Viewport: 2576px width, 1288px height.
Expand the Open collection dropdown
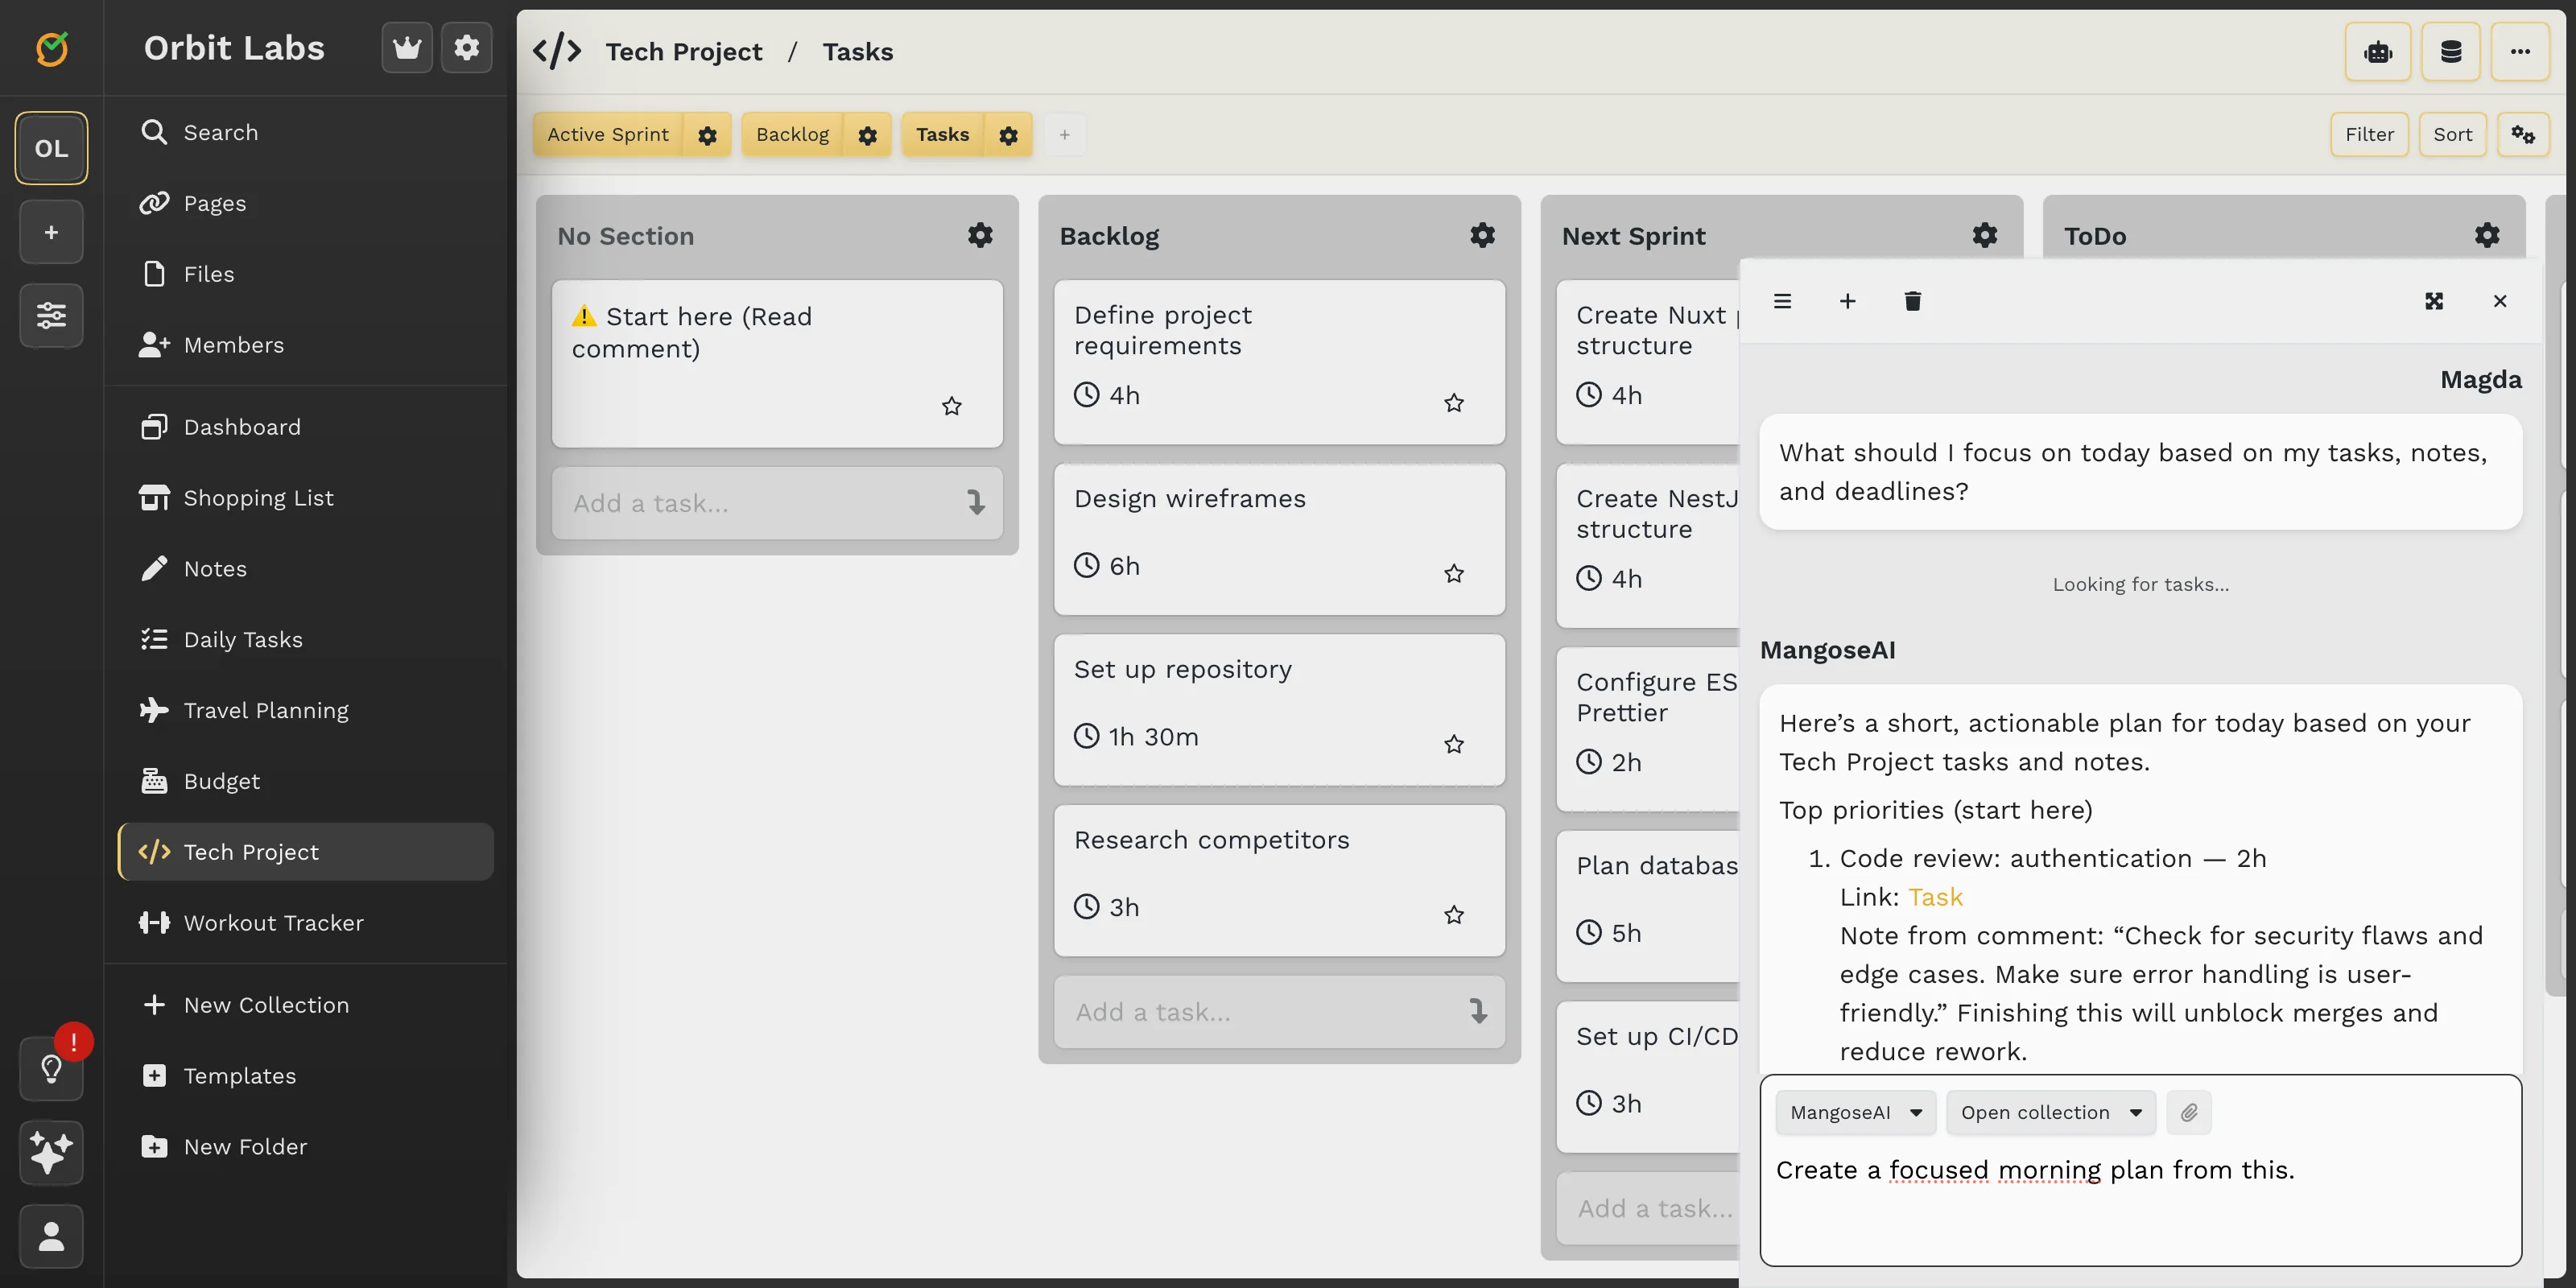click(x=2050, y=1112)
